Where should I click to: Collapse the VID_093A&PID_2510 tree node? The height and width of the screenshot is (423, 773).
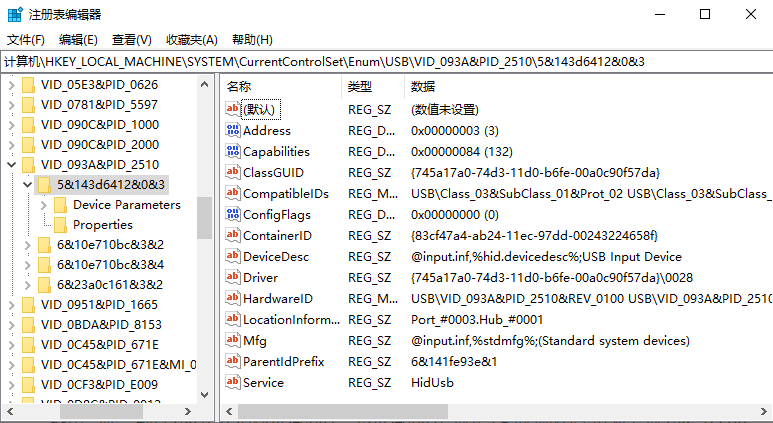[x=10, y=165]
